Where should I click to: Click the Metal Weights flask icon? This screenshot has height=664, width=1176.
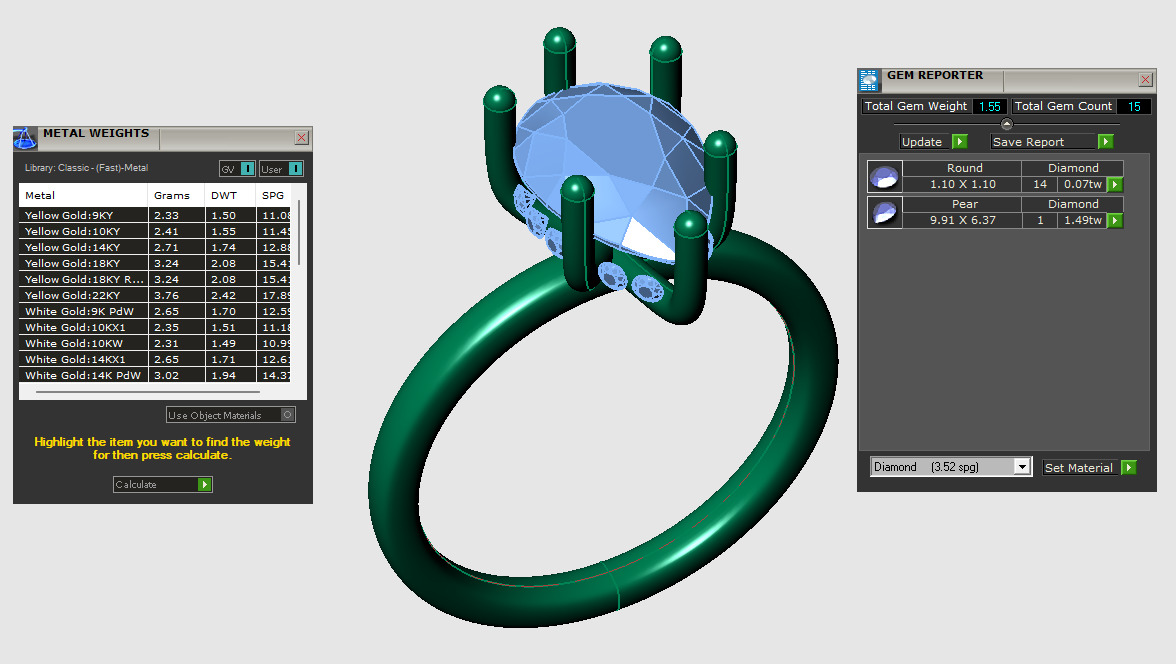point(25,138)
